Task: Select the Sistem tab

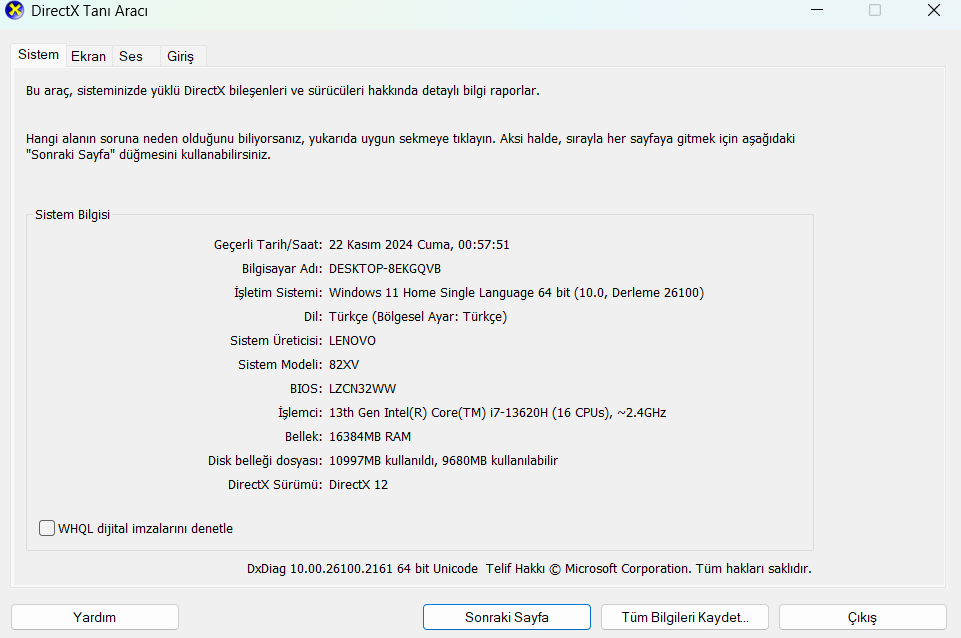Action: tap(39, 55)
